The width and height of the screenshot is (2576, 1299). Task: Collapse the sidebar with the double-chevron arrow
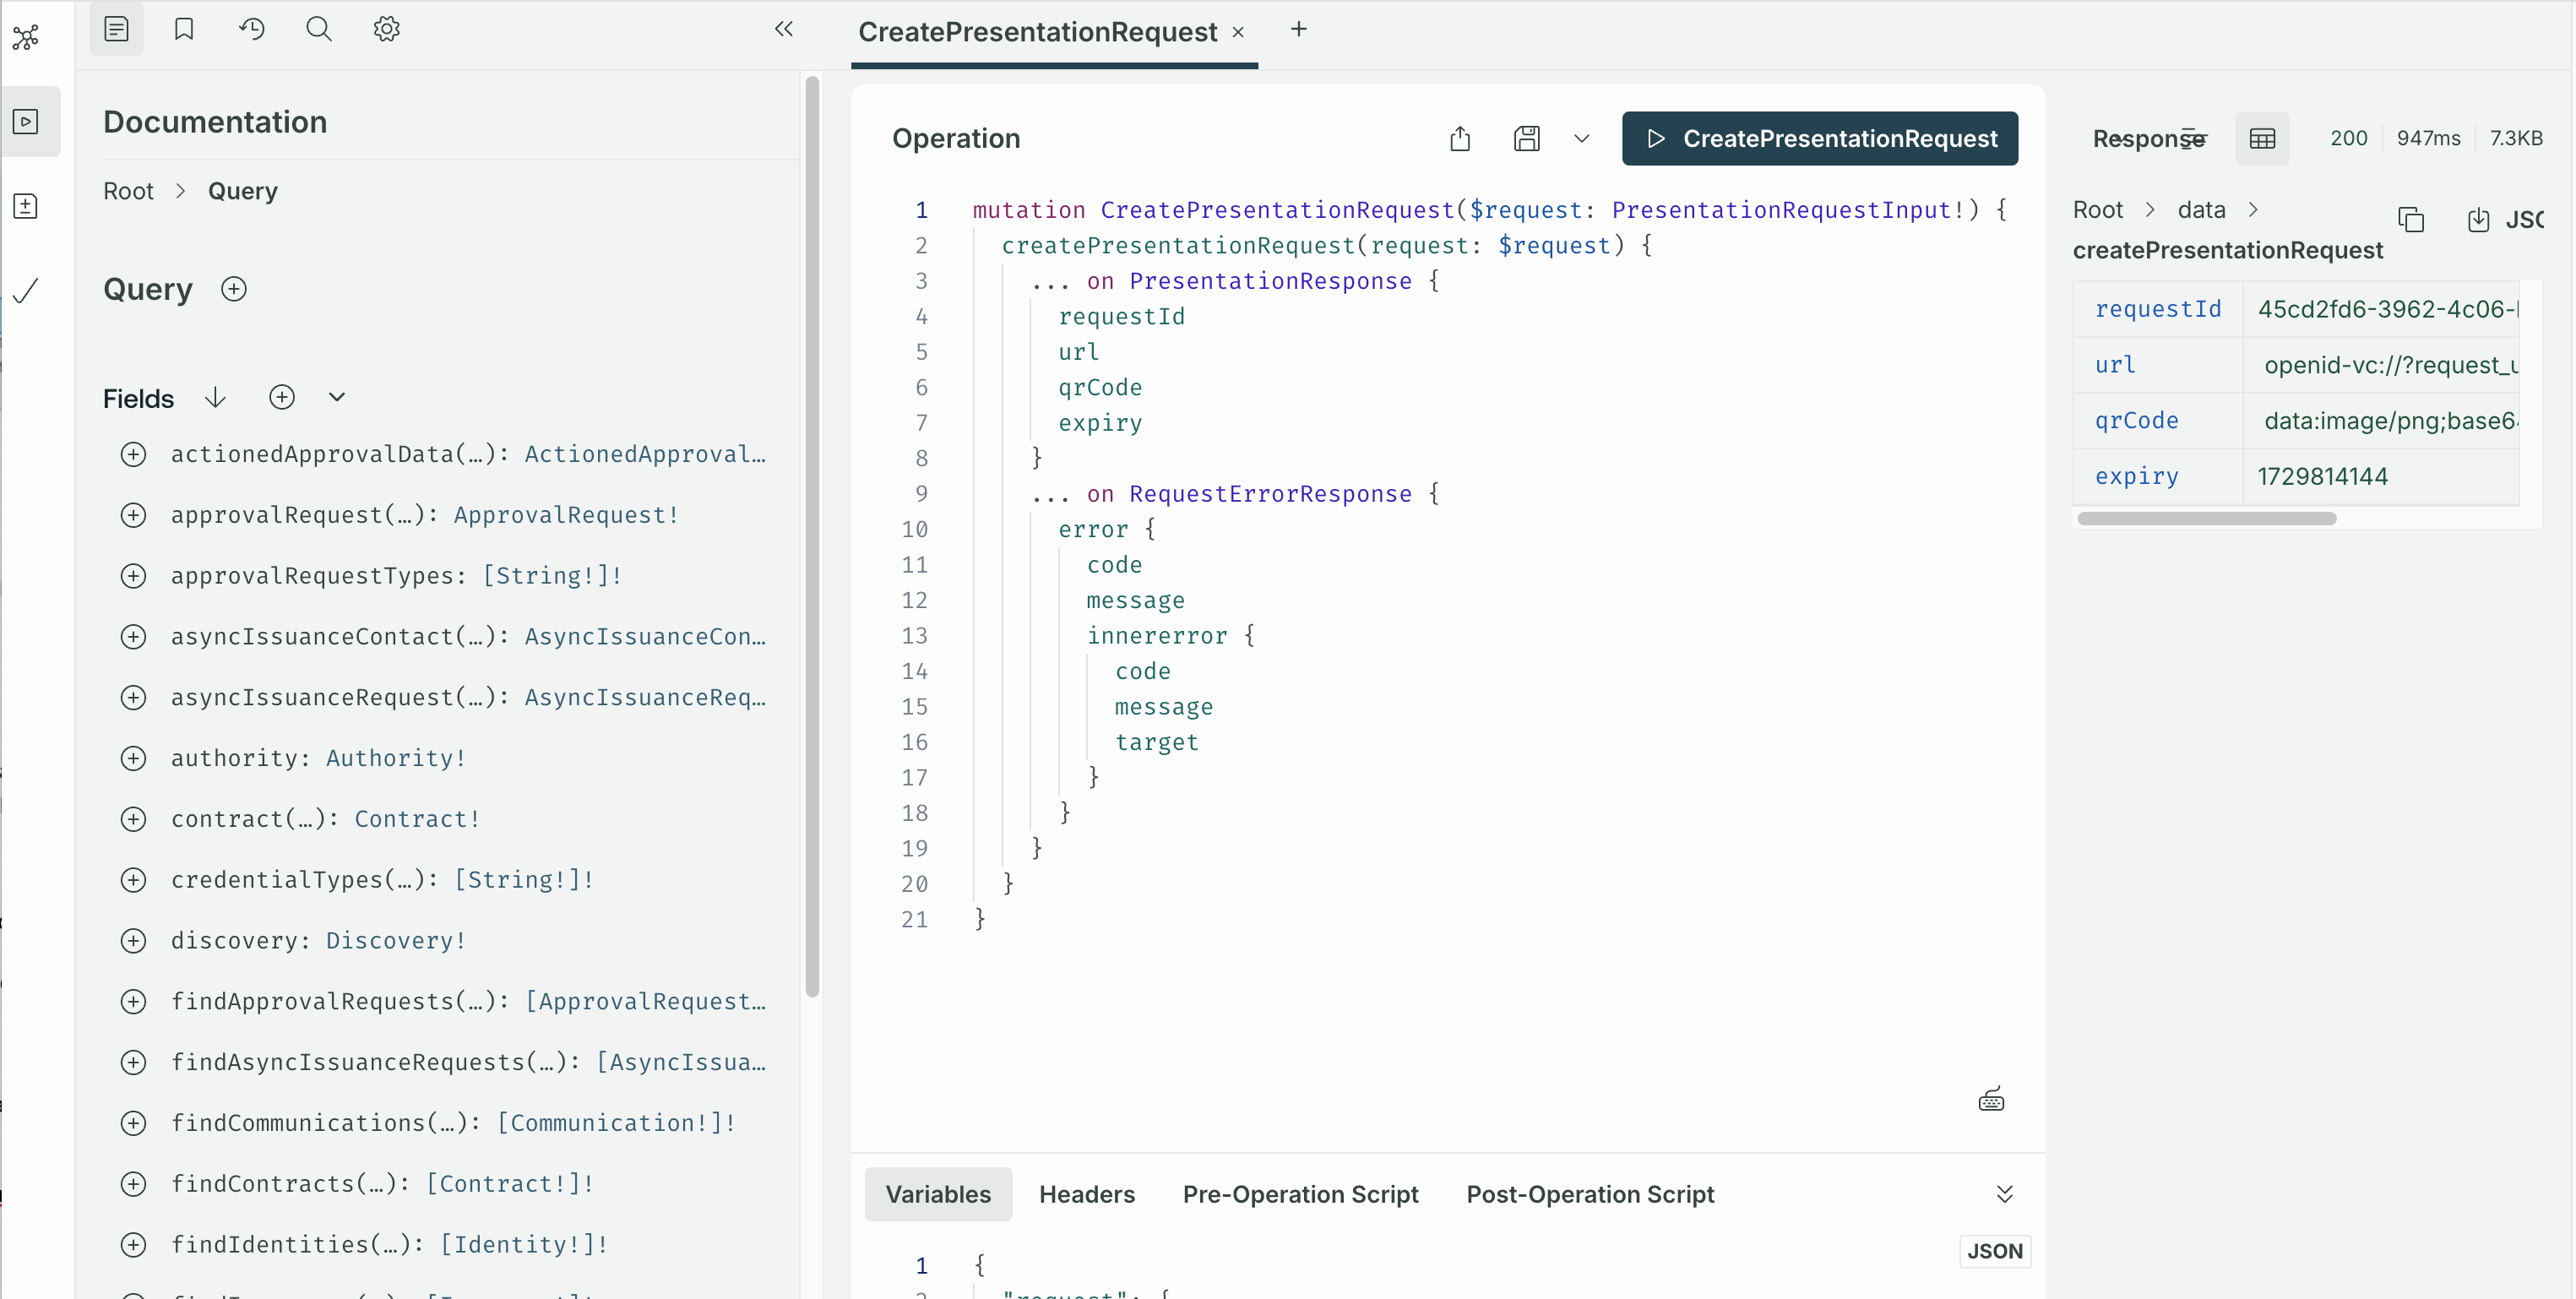784,29
